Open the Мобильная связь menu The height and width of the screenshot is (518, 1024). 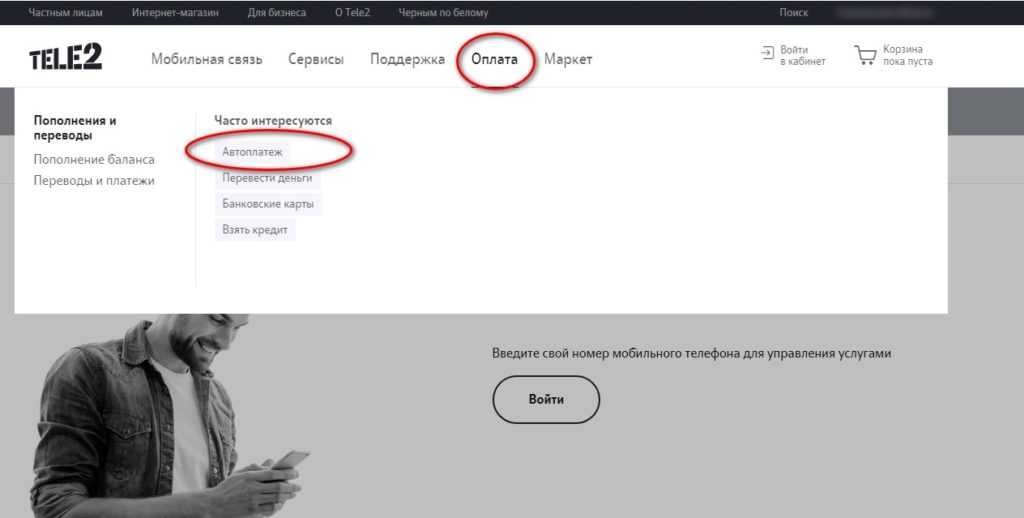tap(206, 59)
